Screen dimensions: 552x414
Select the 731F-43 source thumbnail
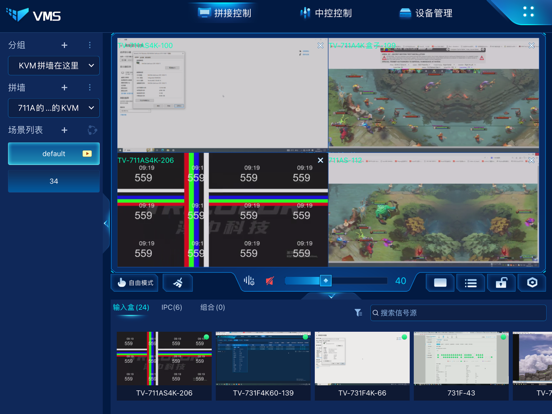coord(461,365)
